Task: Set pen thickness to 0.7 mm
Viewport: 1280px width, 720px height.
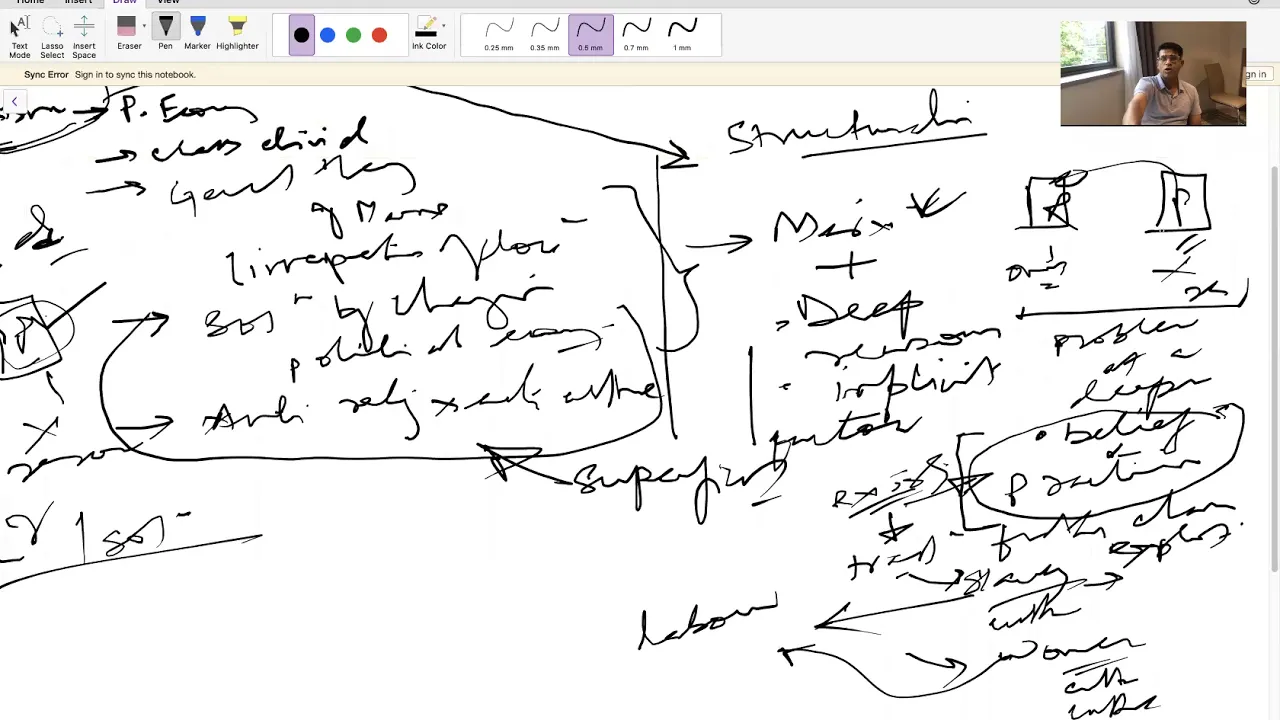Action: tap(636, 35)
